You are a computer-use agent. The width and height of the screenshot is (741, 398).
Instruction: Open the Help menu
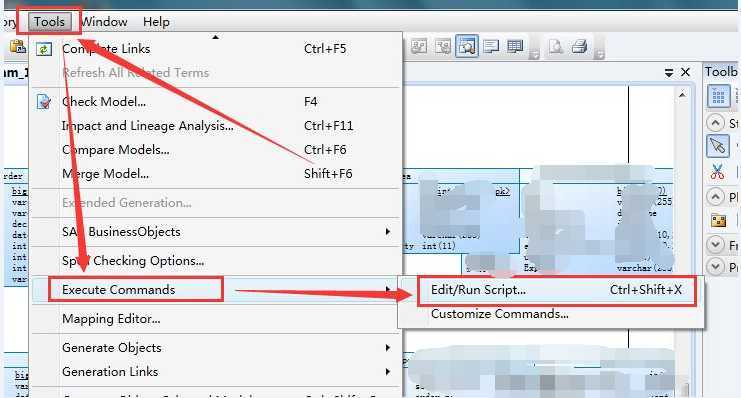pos(156,22)
